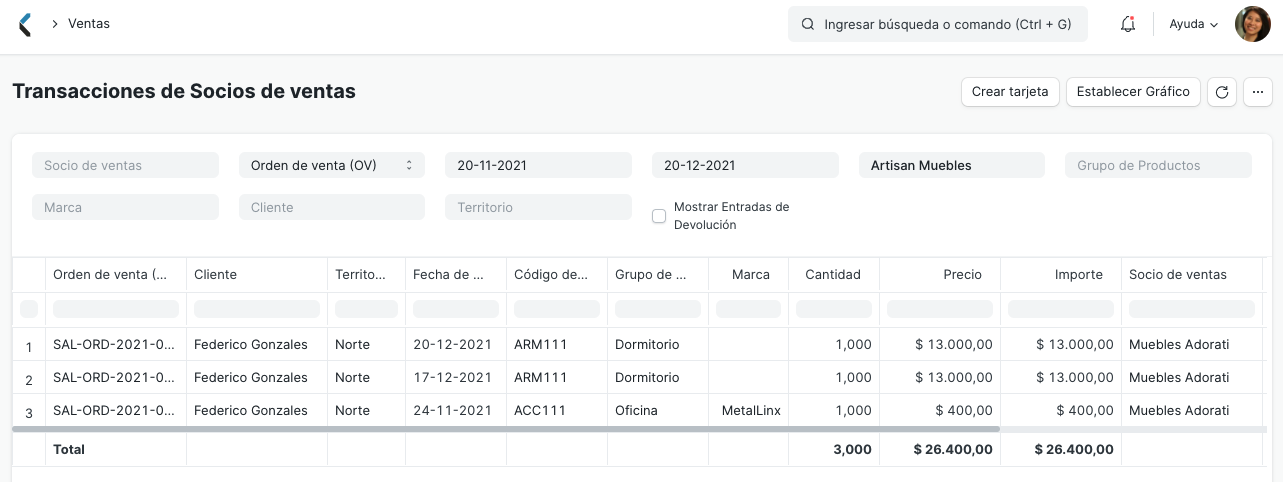This screenshot has width=1283, height=482.
Task: Select the cell with date 17-12-2021
Action: pyautogui.click(x=456, y=377)
